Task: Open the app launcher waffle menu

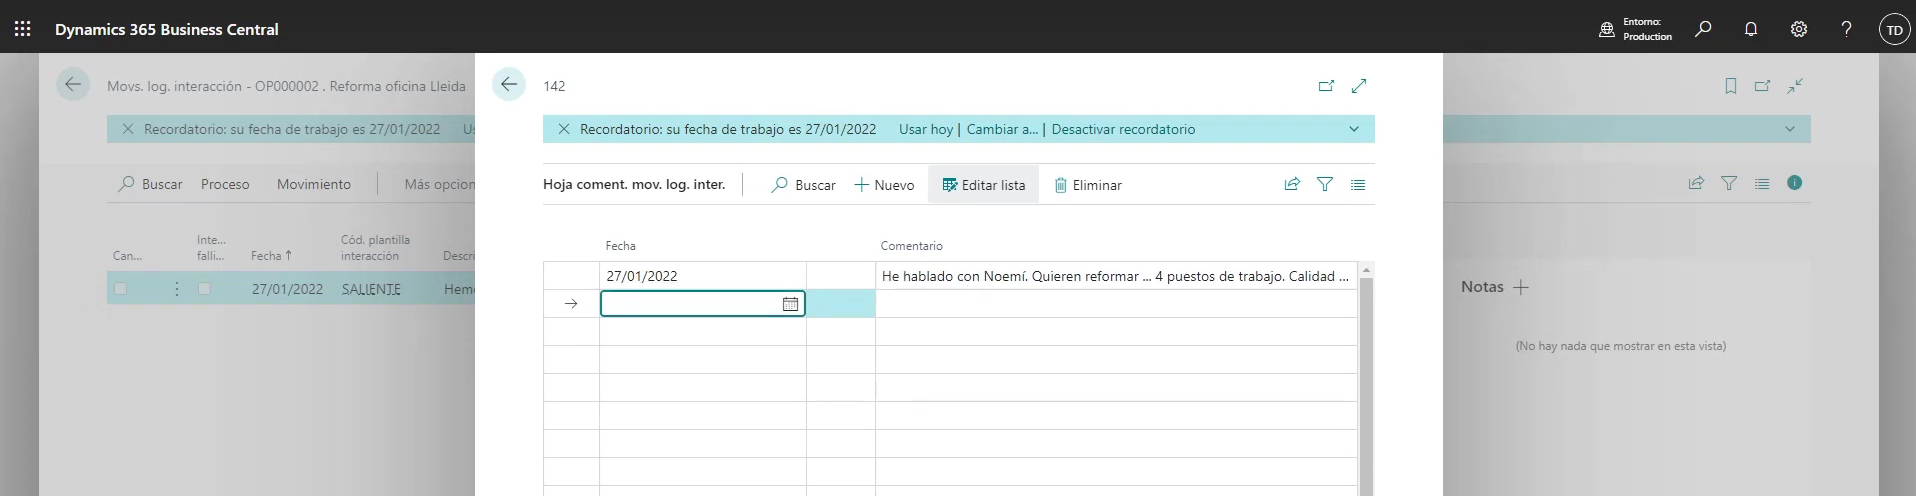Action: pos(22,29)
